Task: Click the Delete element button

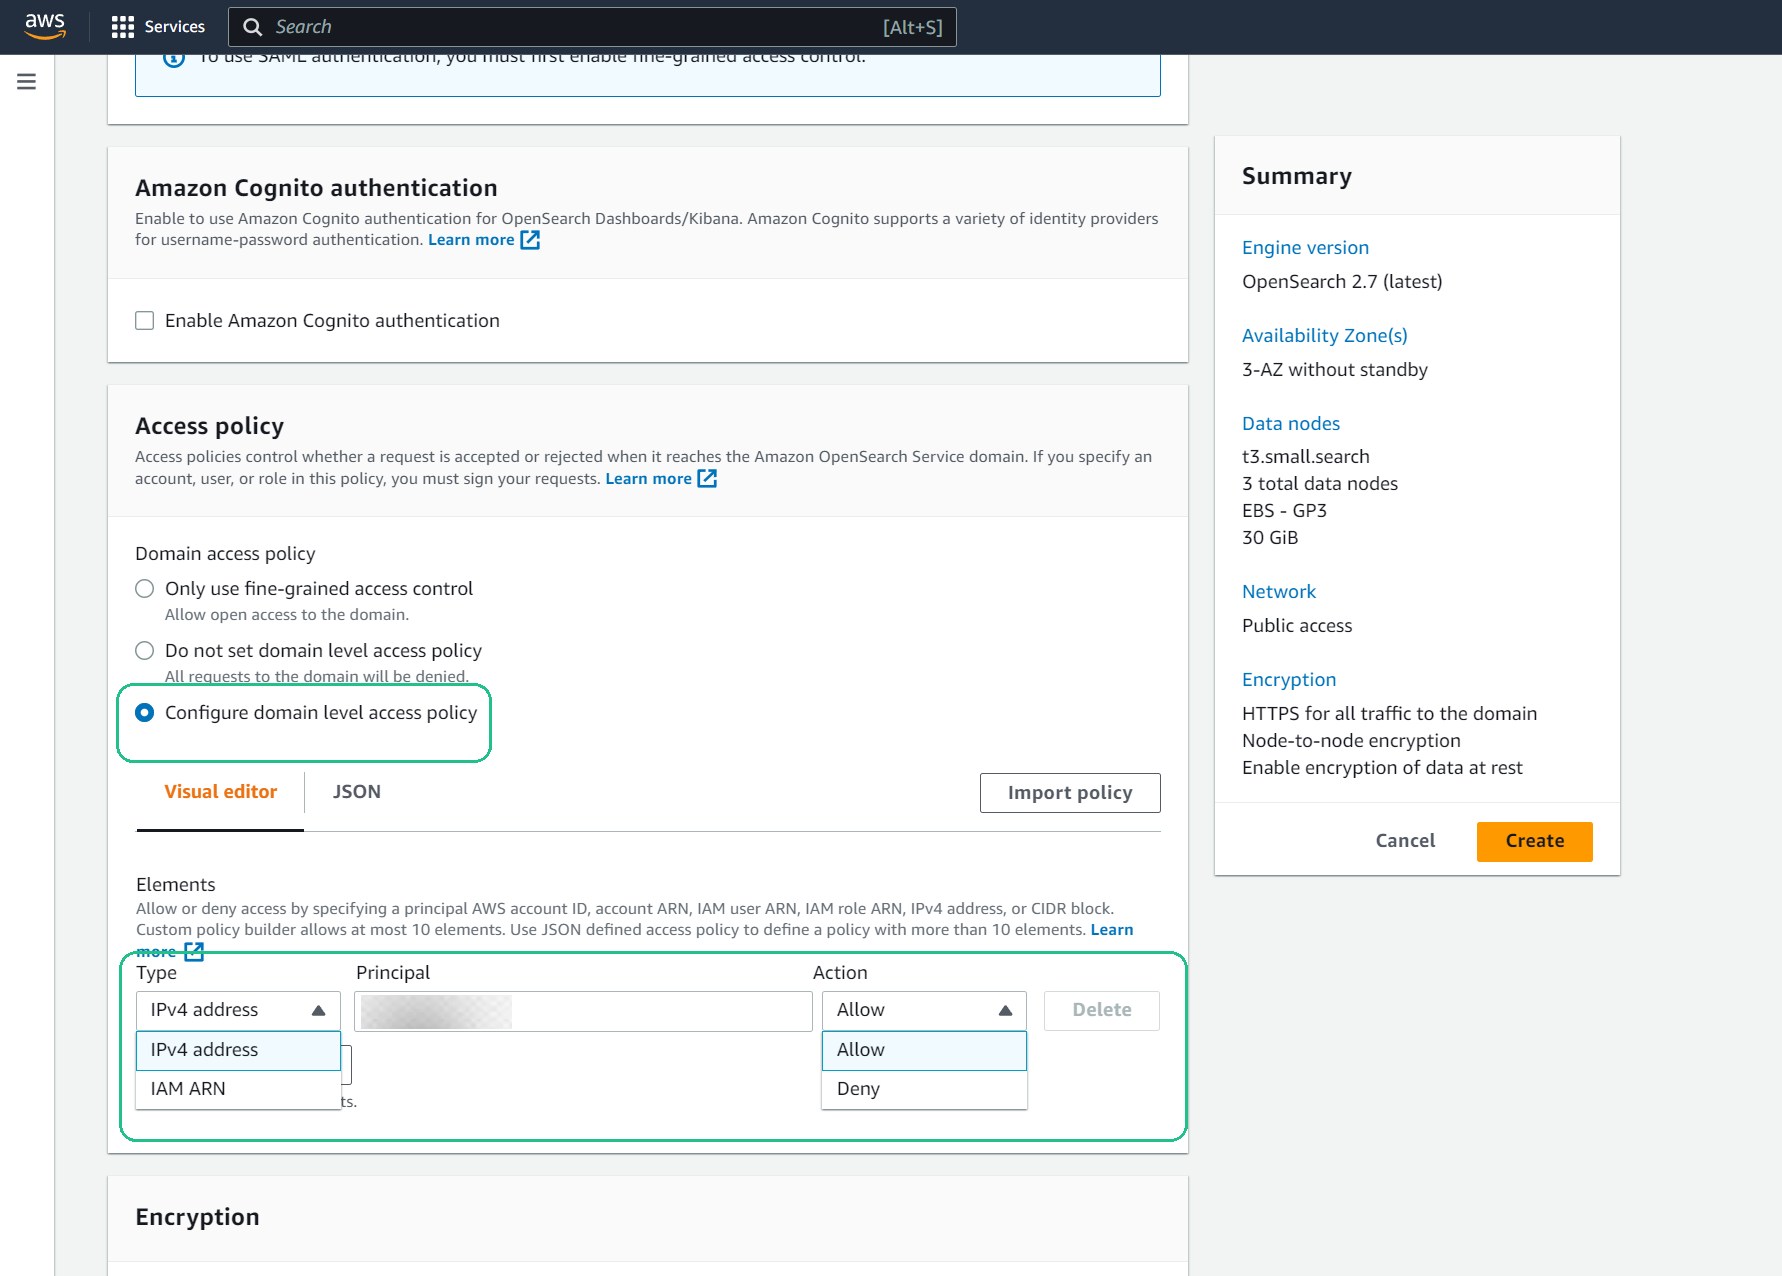Action: (1102, 1011)
